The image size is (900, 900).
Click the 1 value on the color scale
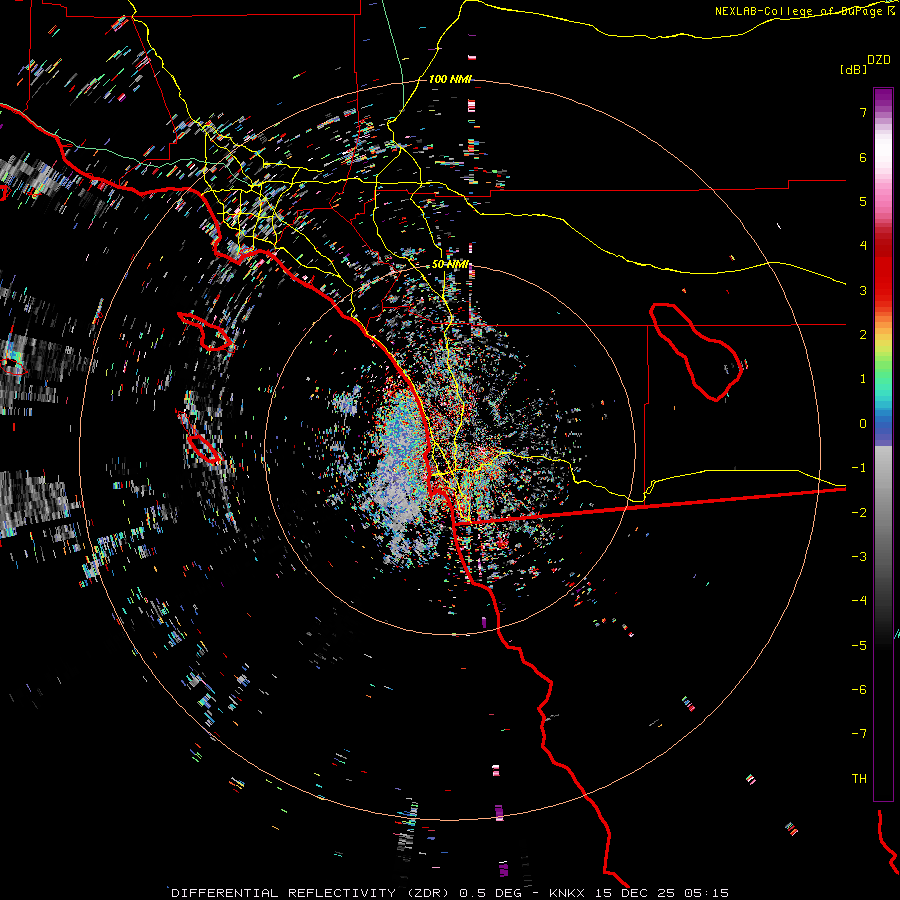coord(863,379)
